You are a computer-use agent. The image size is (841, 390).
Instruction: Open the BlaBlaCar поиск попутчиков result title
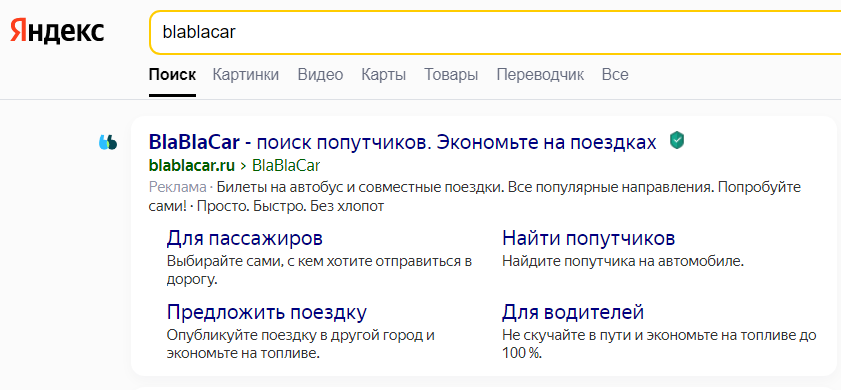(x=402, y=142)
